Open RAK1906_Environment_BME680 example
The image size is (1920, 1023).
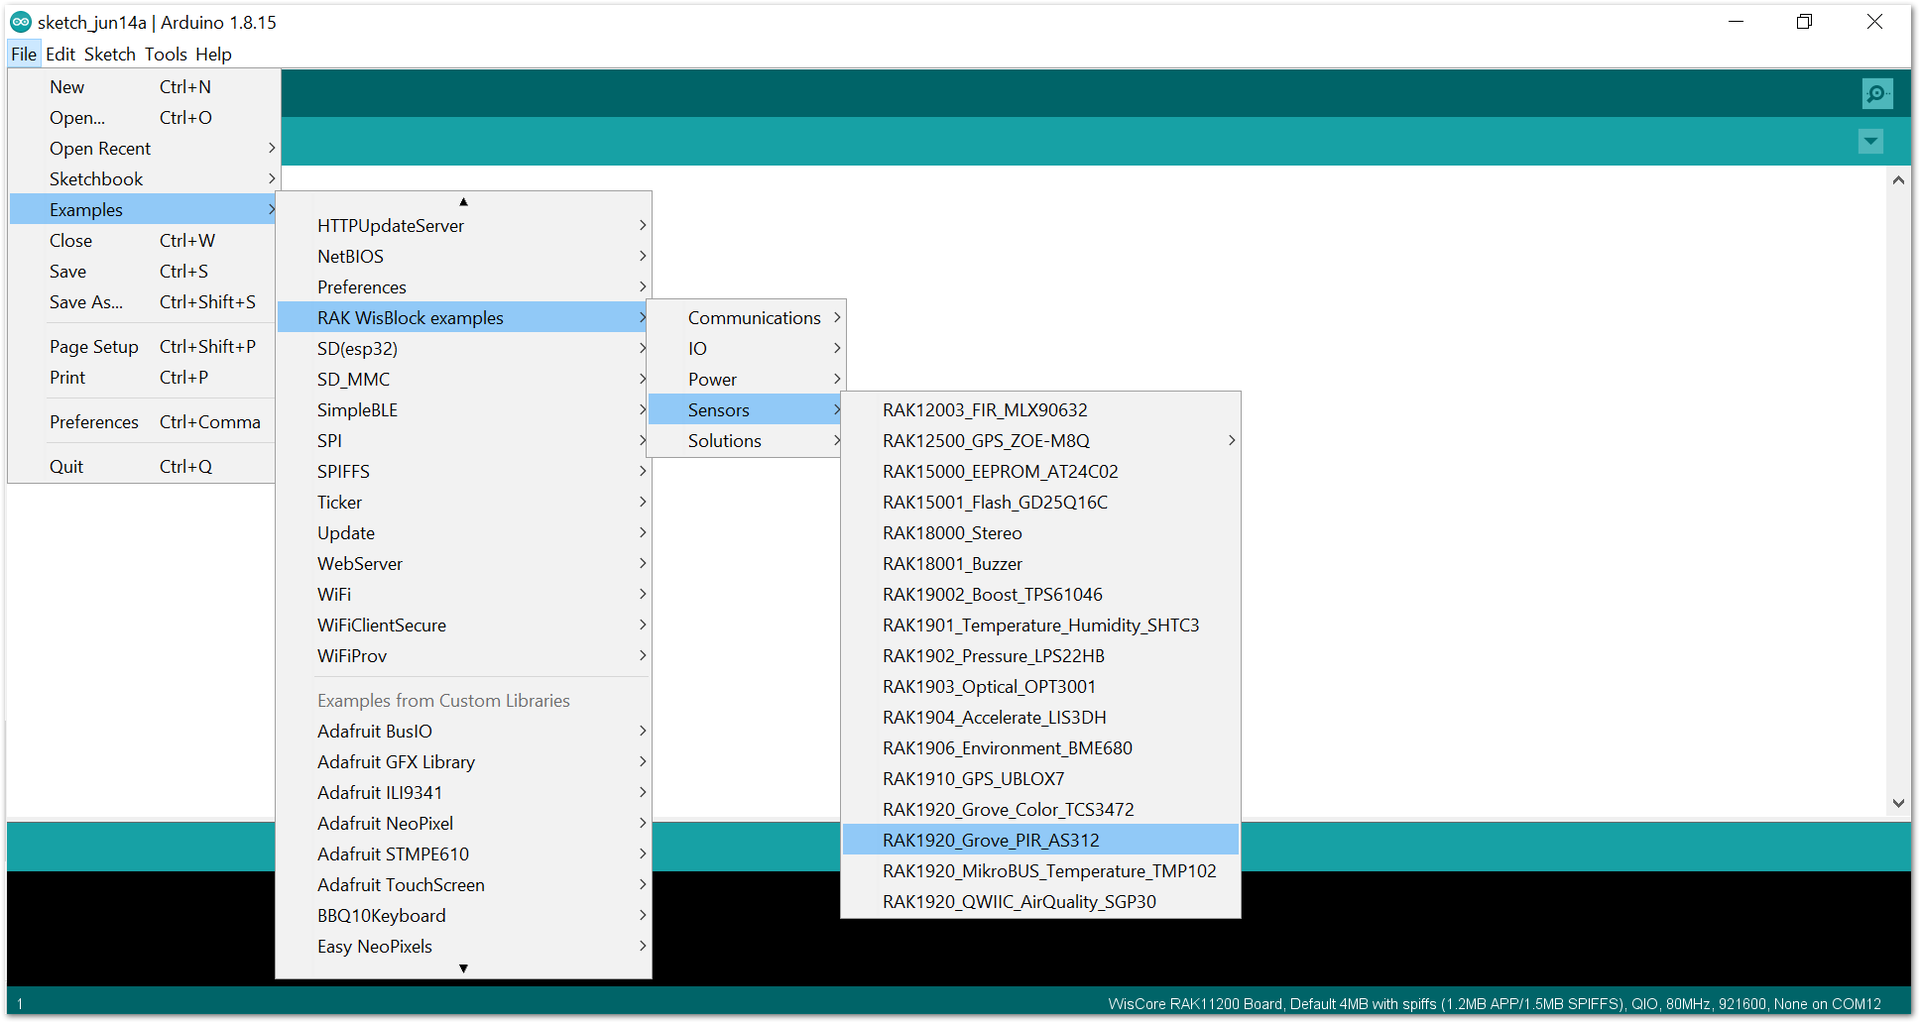tap(1040, 749)
